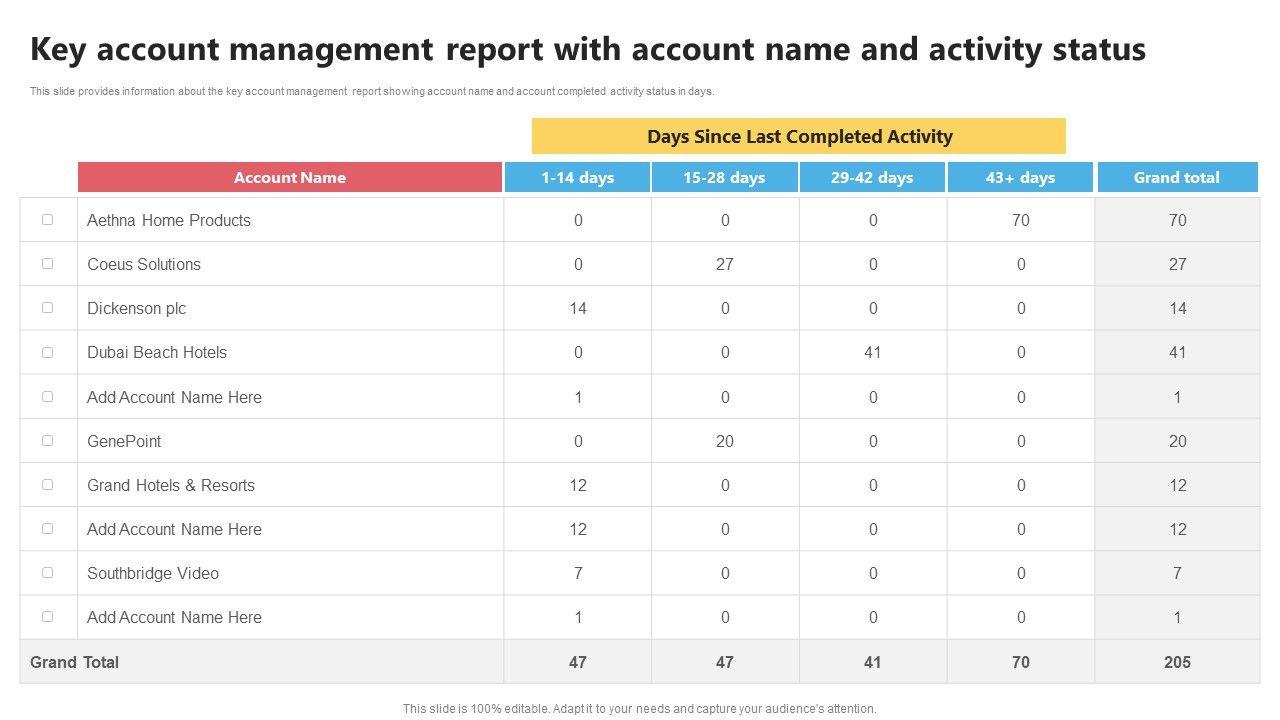The width and height of the screenshot is (1280, 720).
Task: Select the 205 grand total cell
Action: coord(1177,662)
